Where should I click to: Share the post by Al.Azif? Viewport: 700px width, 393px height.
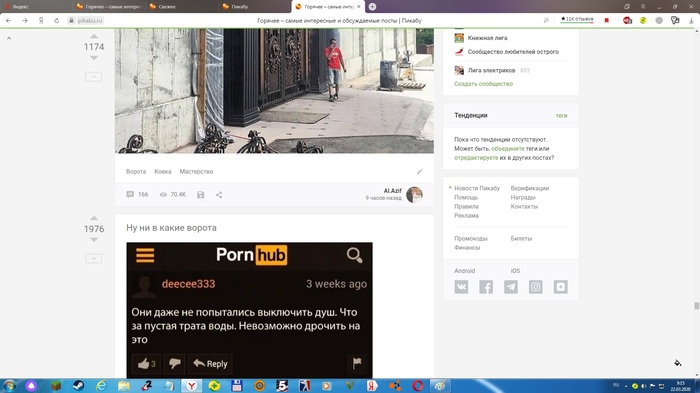pos(219,195)
